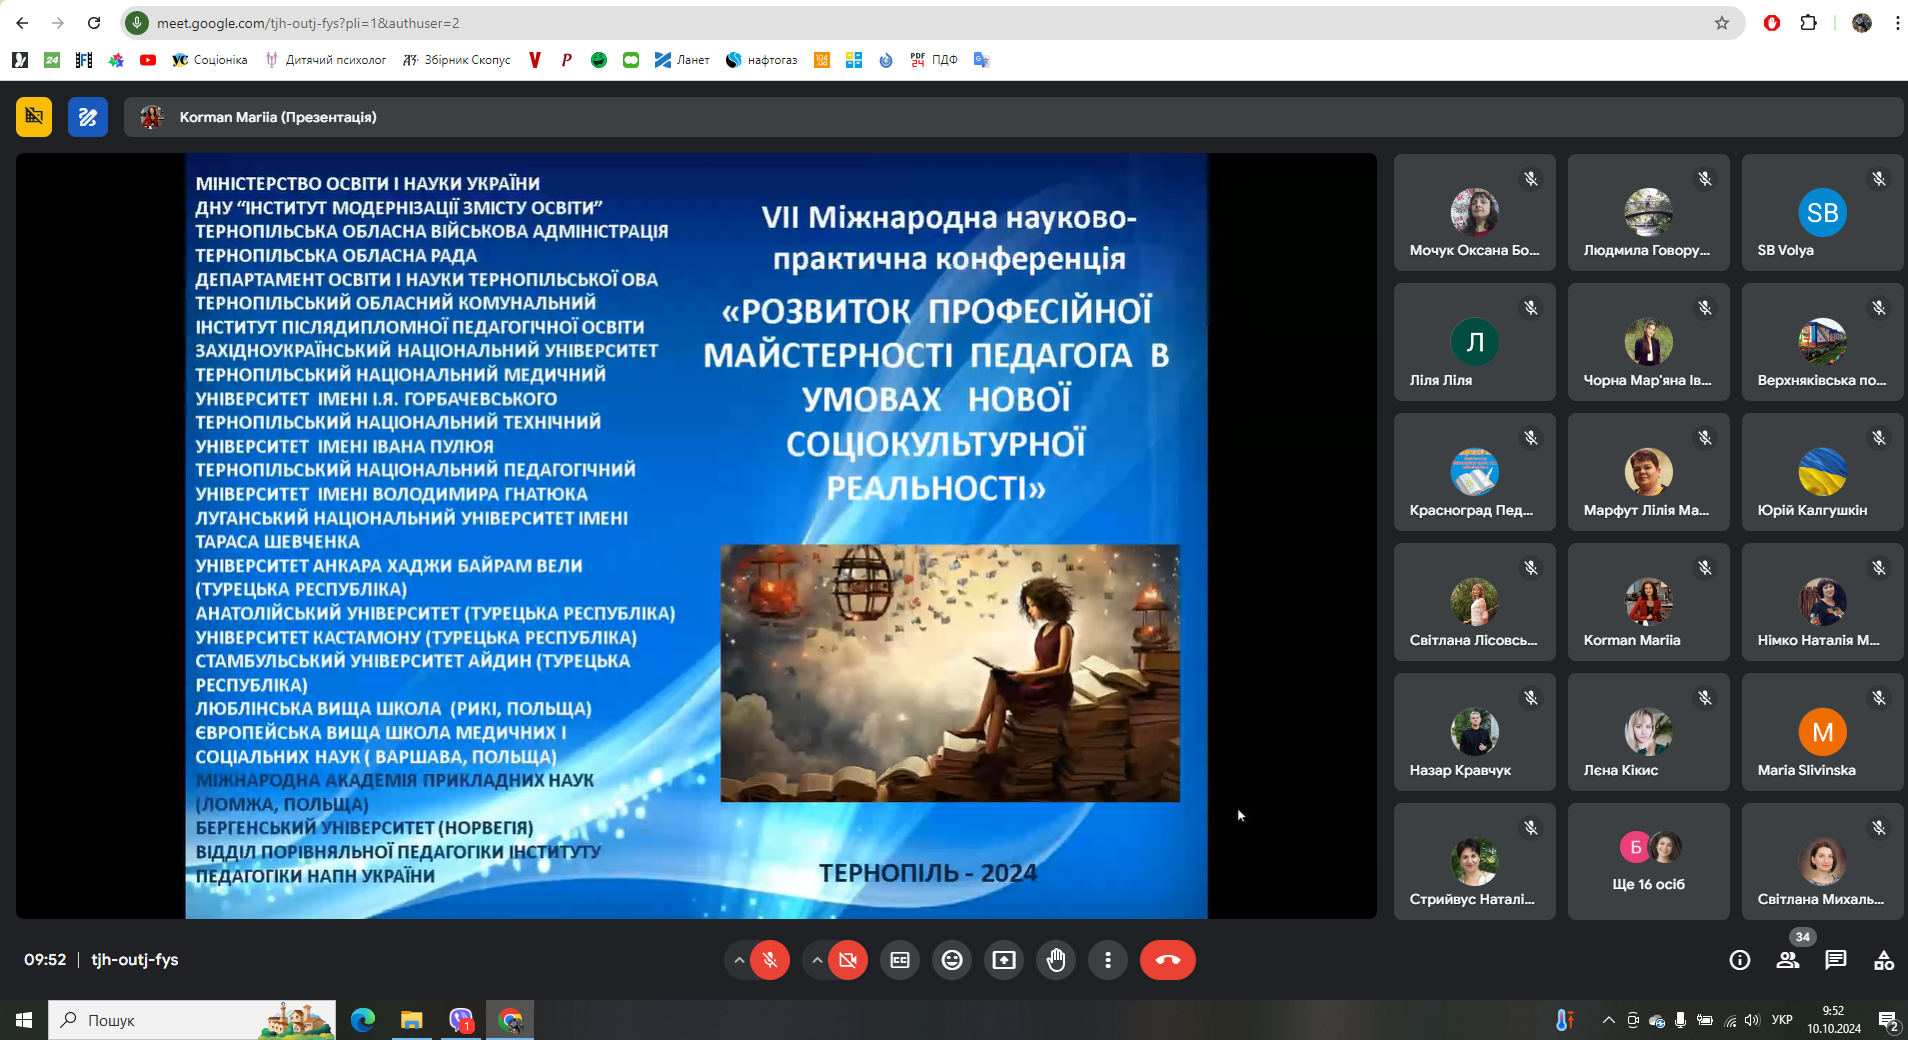This screenshot has width=1908, height=1040.
Task: Click the yellow icon beside the presentation bar
Action: tap(34, 117)
